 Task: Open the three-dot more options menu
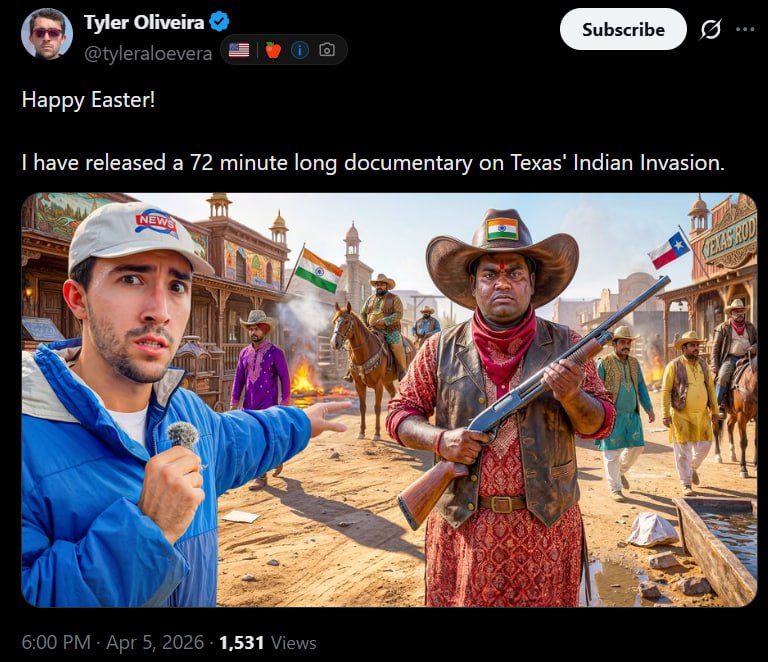745,29
